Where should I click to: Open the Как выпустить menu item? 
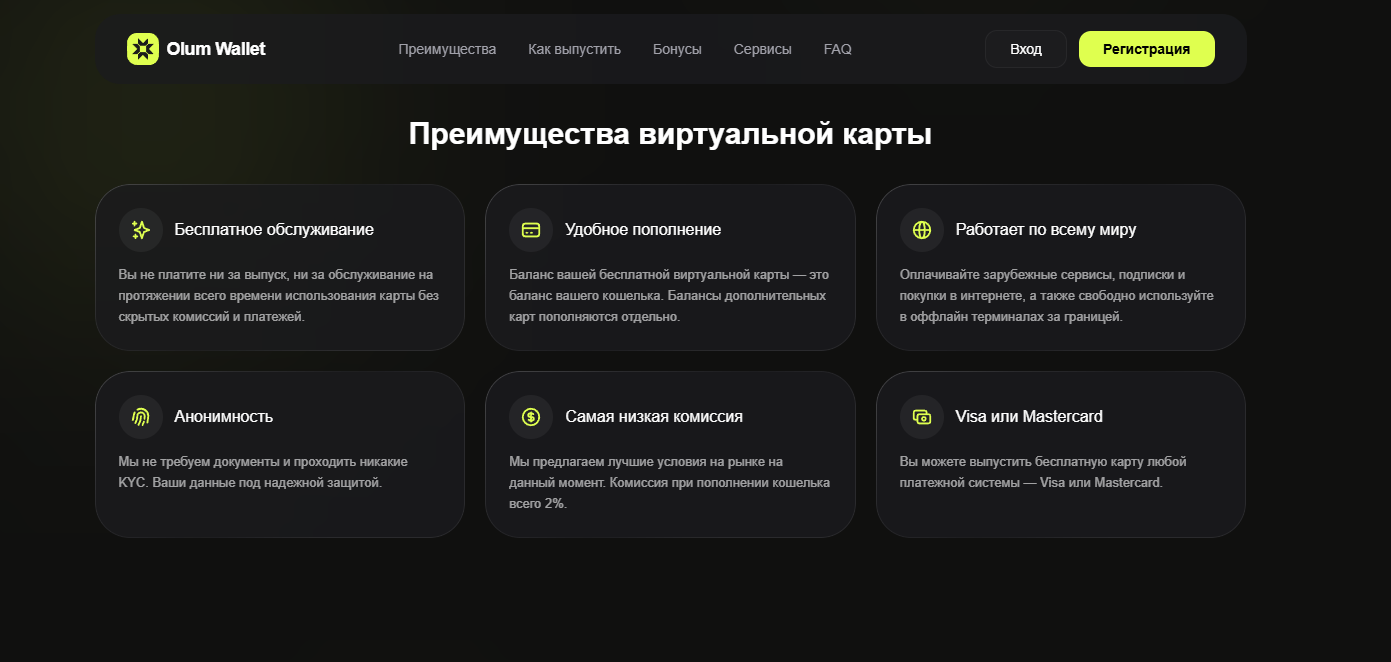575,49
